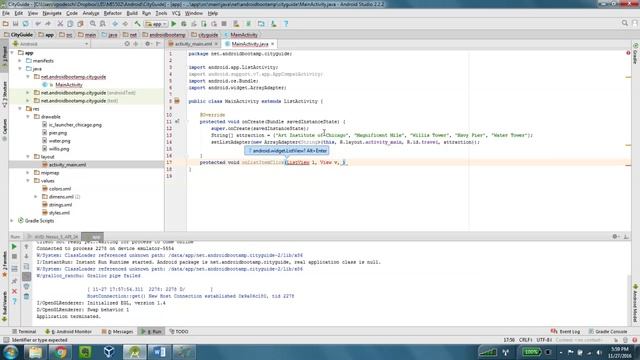This screenshot has height=360, width=640.
Task: Open the Event Log button
Action: [x=565, y=331]
